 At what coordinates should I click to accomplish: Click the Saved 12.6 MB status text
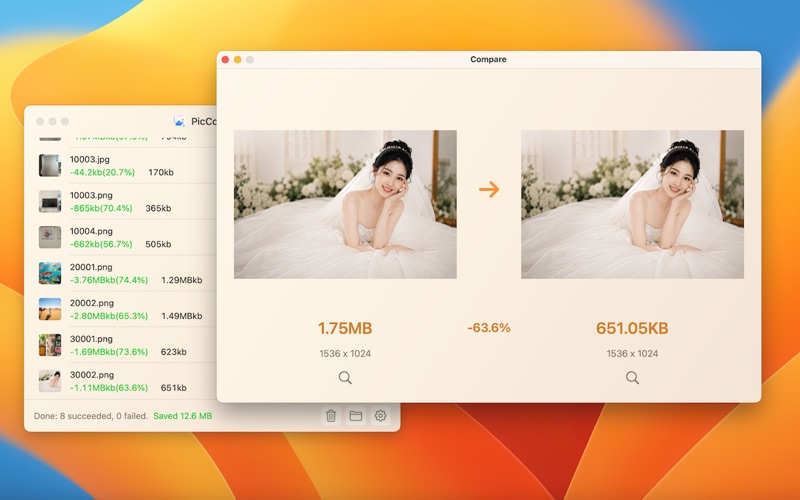(x=183, y=416)
